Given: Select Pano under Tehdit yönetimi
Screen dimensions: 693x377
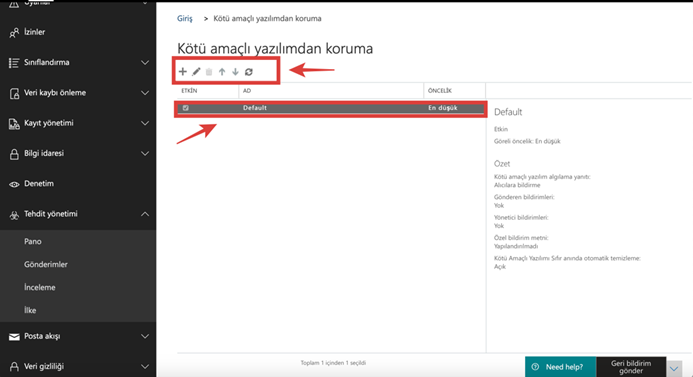Looking at the screenshot, I should point(33,242).
